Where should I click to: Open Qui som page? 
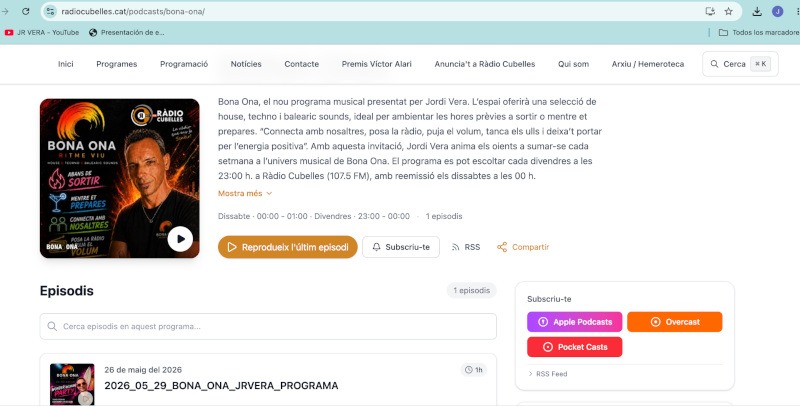click(x=573, y=64)
